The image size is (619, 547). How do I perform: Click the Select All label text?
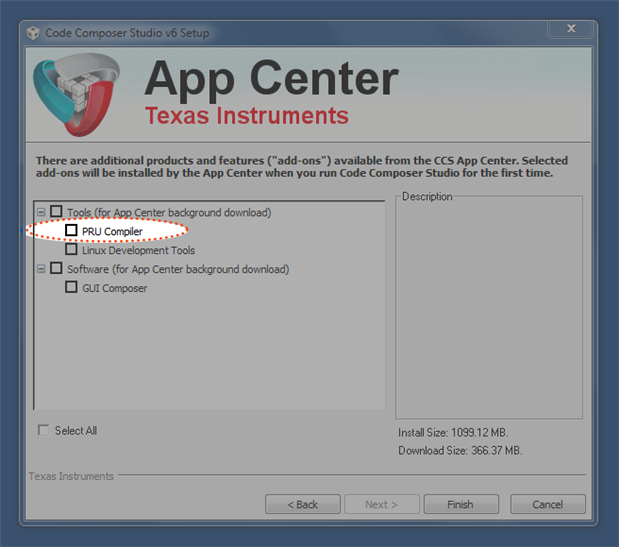(76, 431)
